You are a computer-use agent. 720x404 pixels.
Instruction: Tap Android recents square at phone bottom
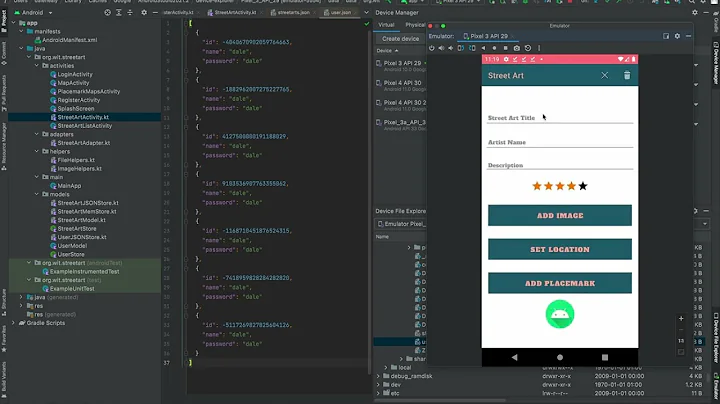(x=605, y=357)
